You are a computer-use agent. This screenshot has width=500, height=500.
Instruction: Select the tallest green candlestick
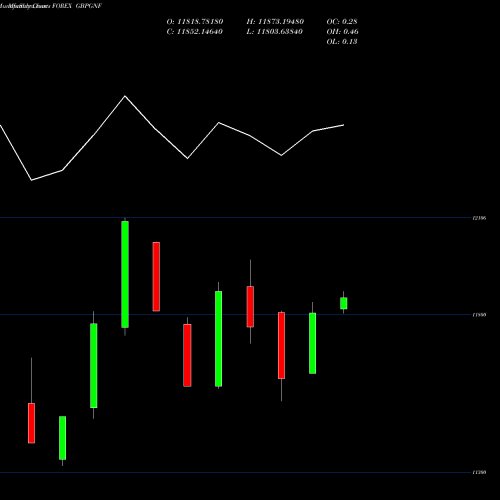pyautogui.click(x=125, y=274)
